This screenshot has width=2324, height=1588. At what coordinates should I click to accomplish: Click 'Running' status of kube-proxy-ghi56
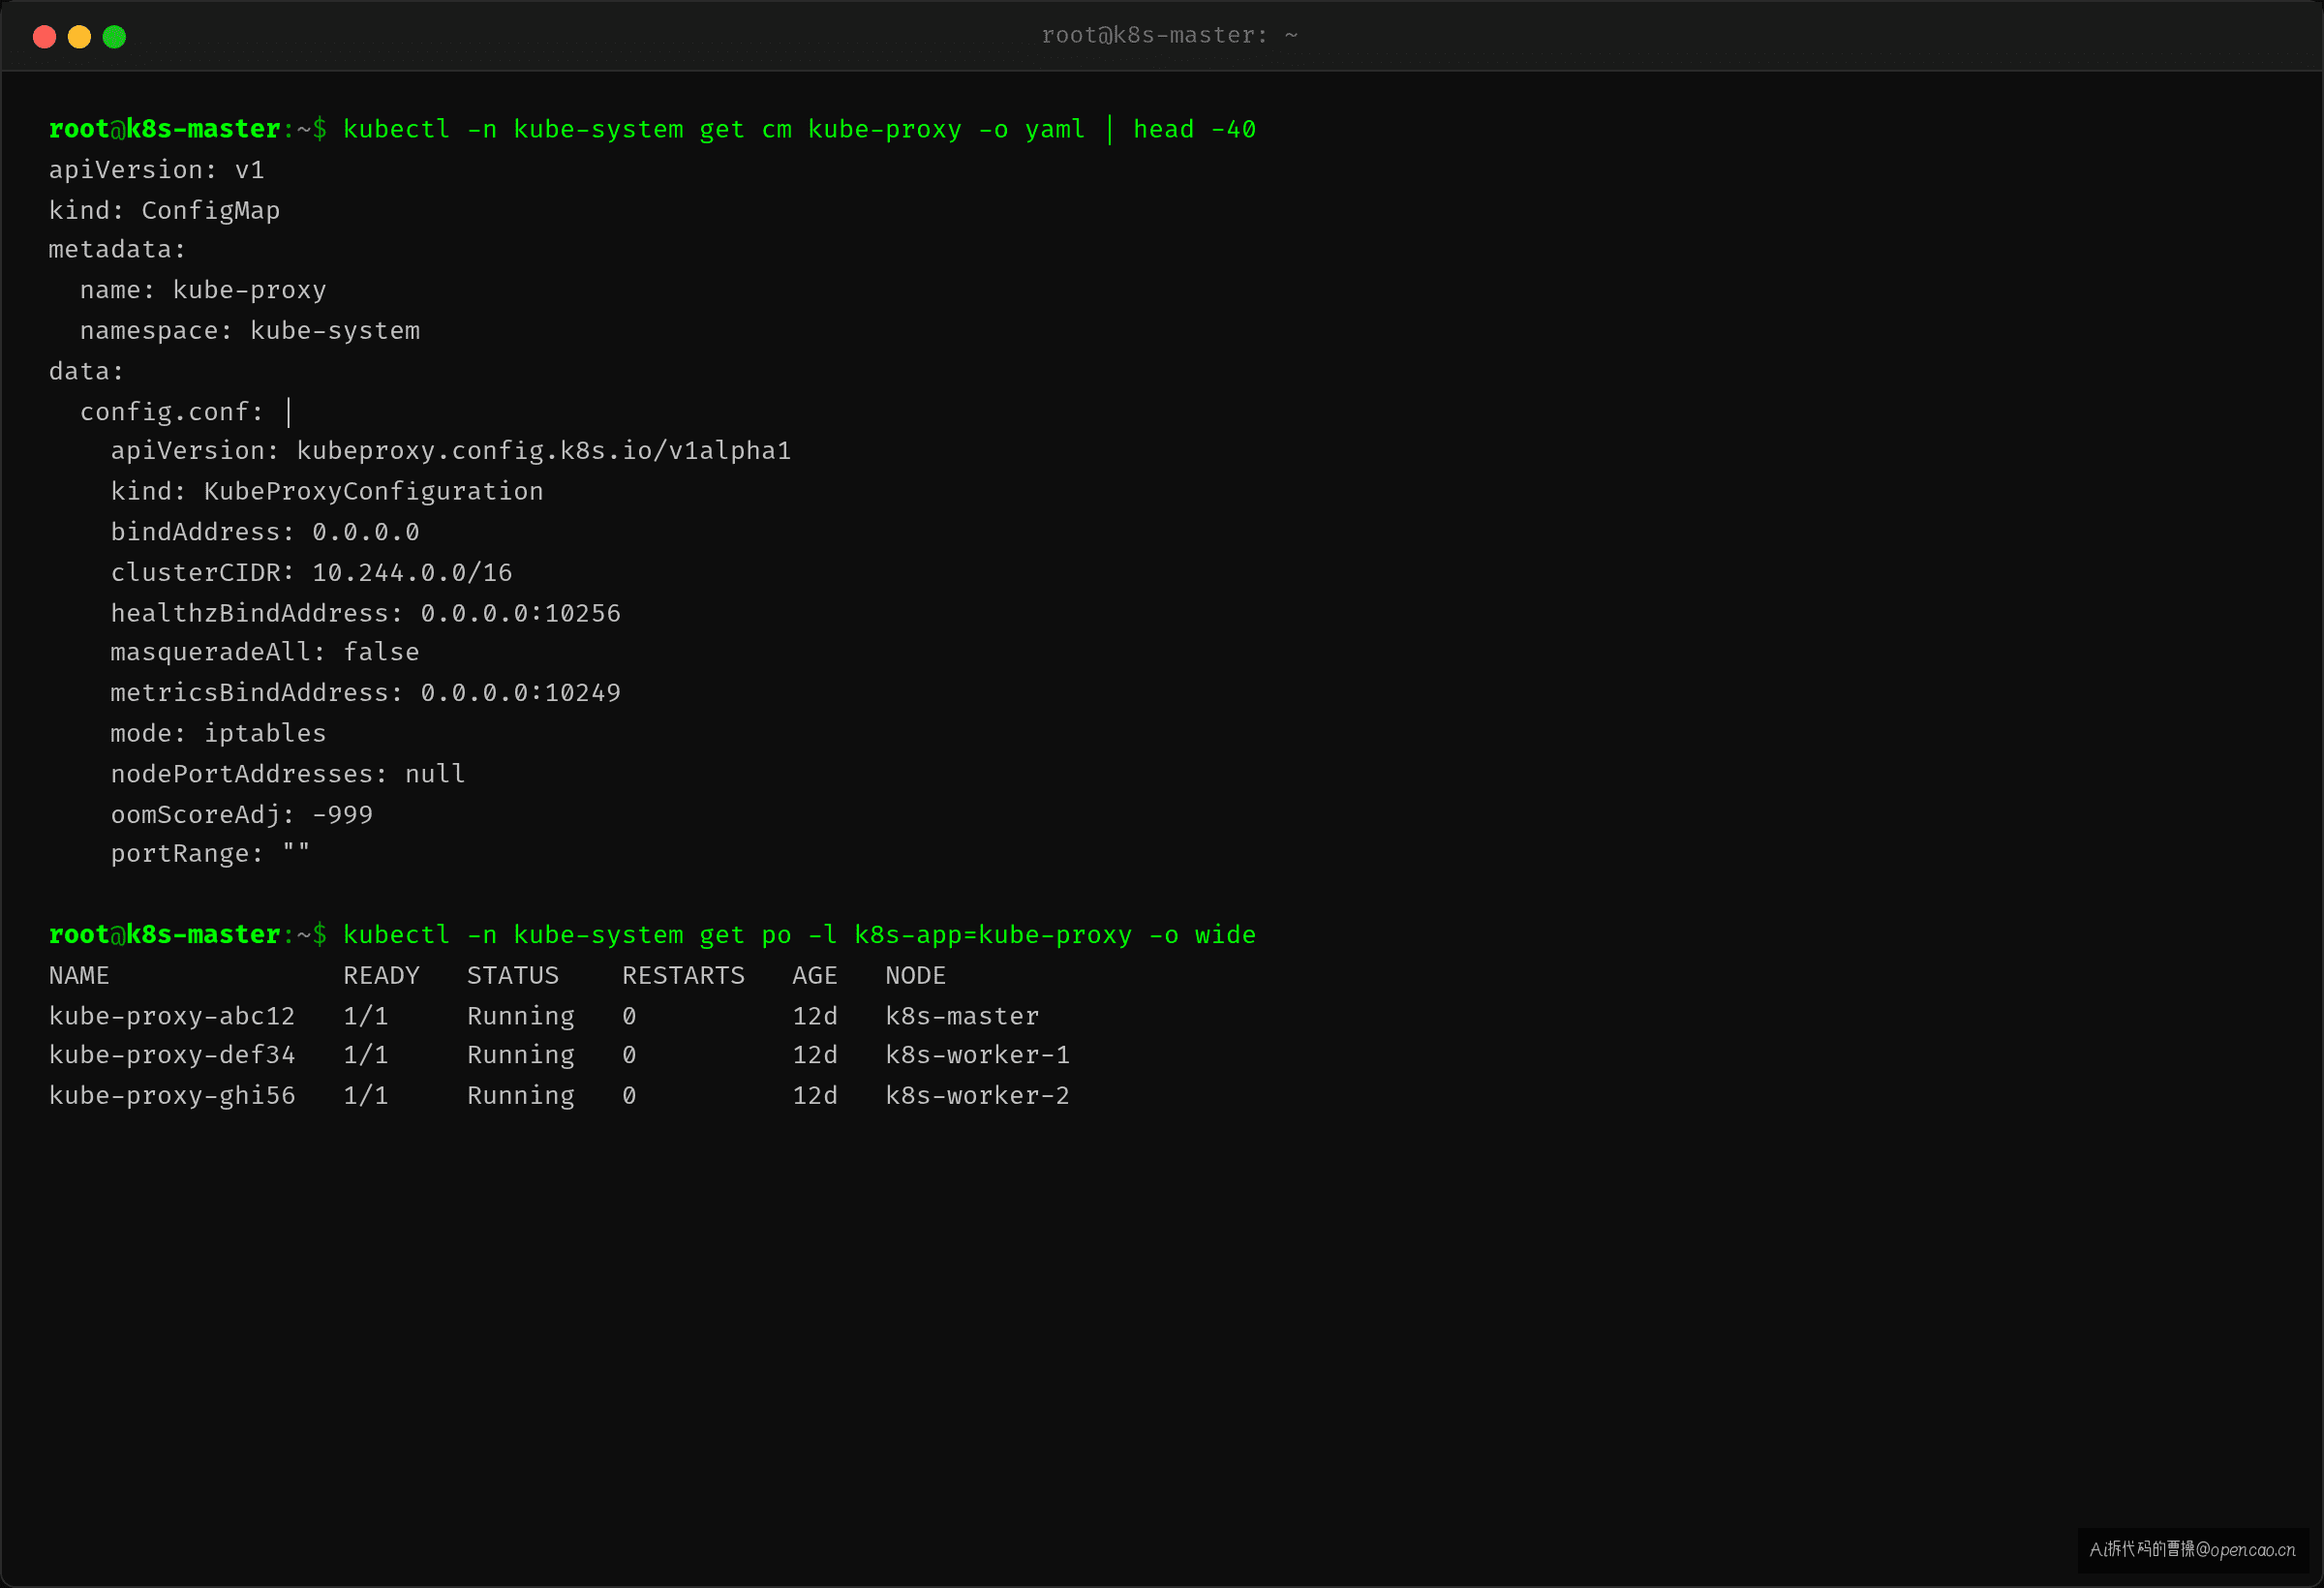[521, 1096]
